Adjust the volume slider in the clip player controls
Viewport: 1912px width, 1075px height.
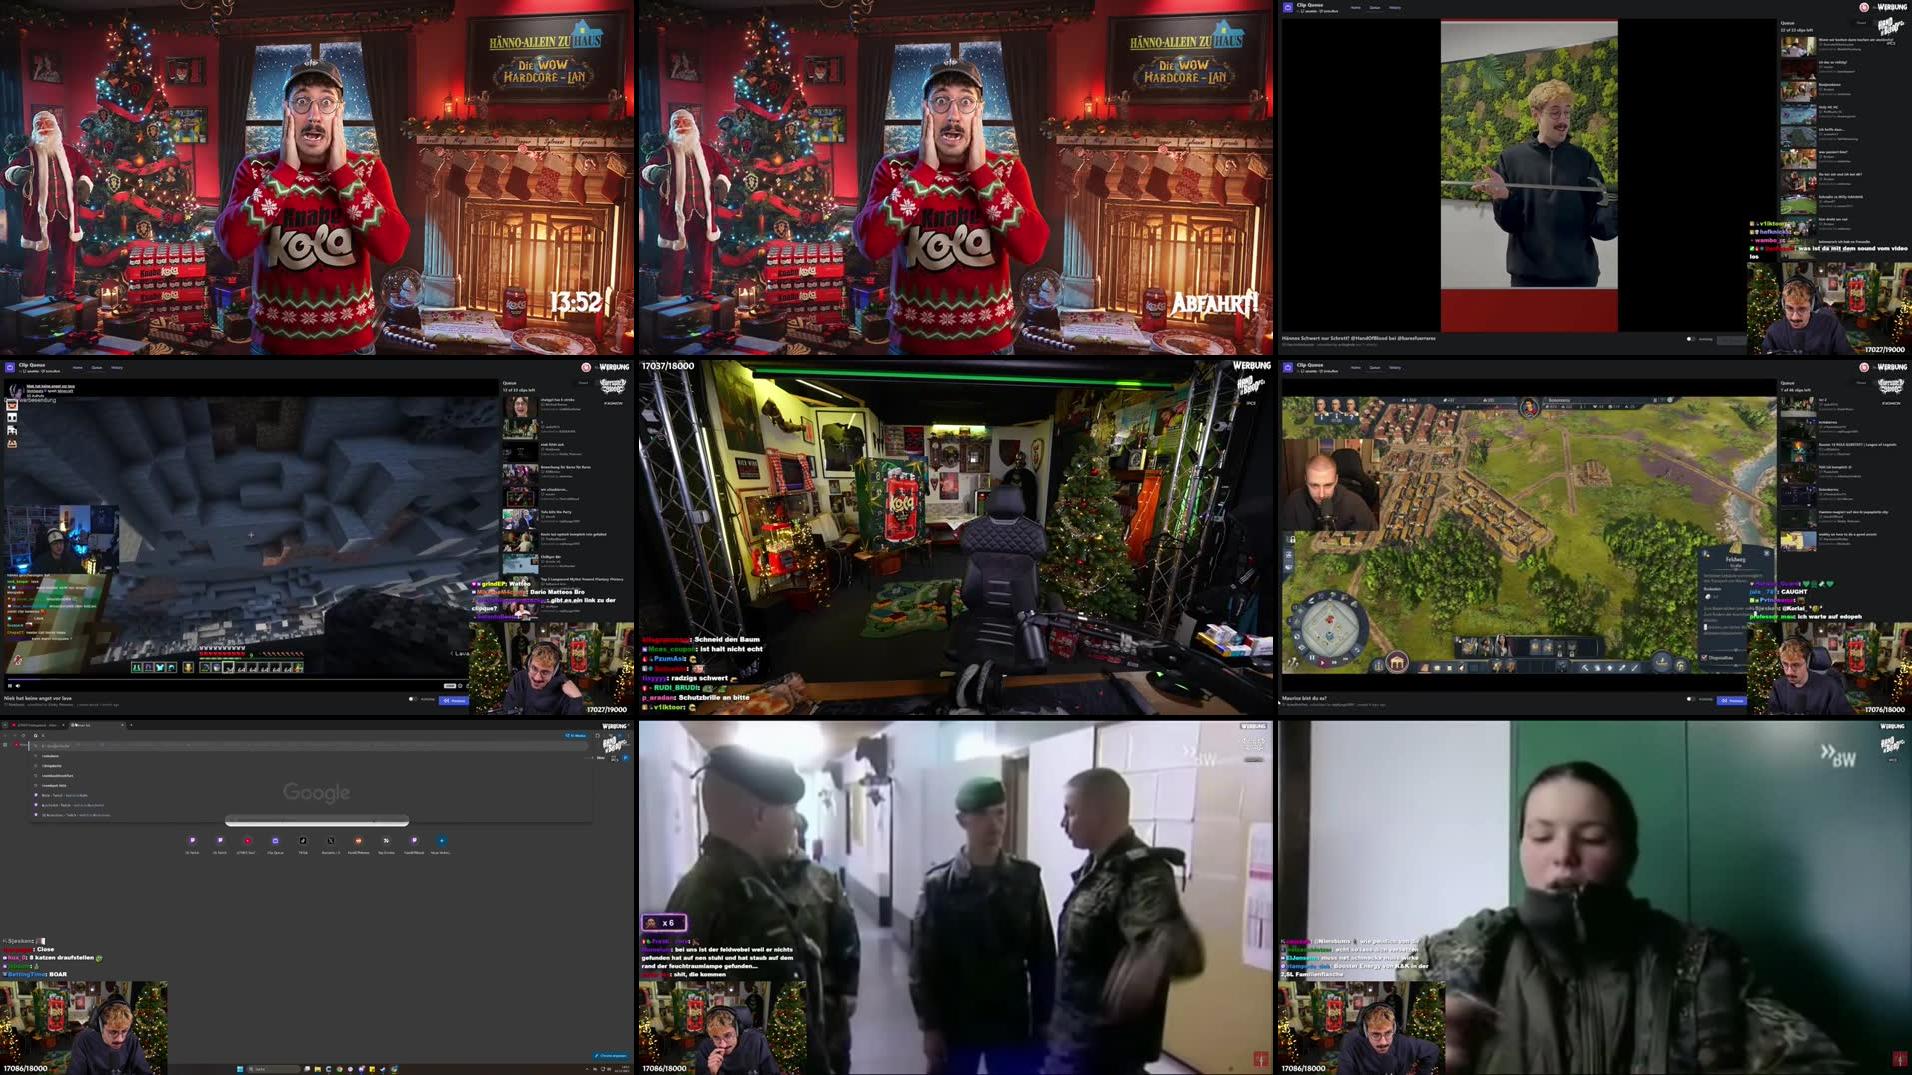coord(24,686)
